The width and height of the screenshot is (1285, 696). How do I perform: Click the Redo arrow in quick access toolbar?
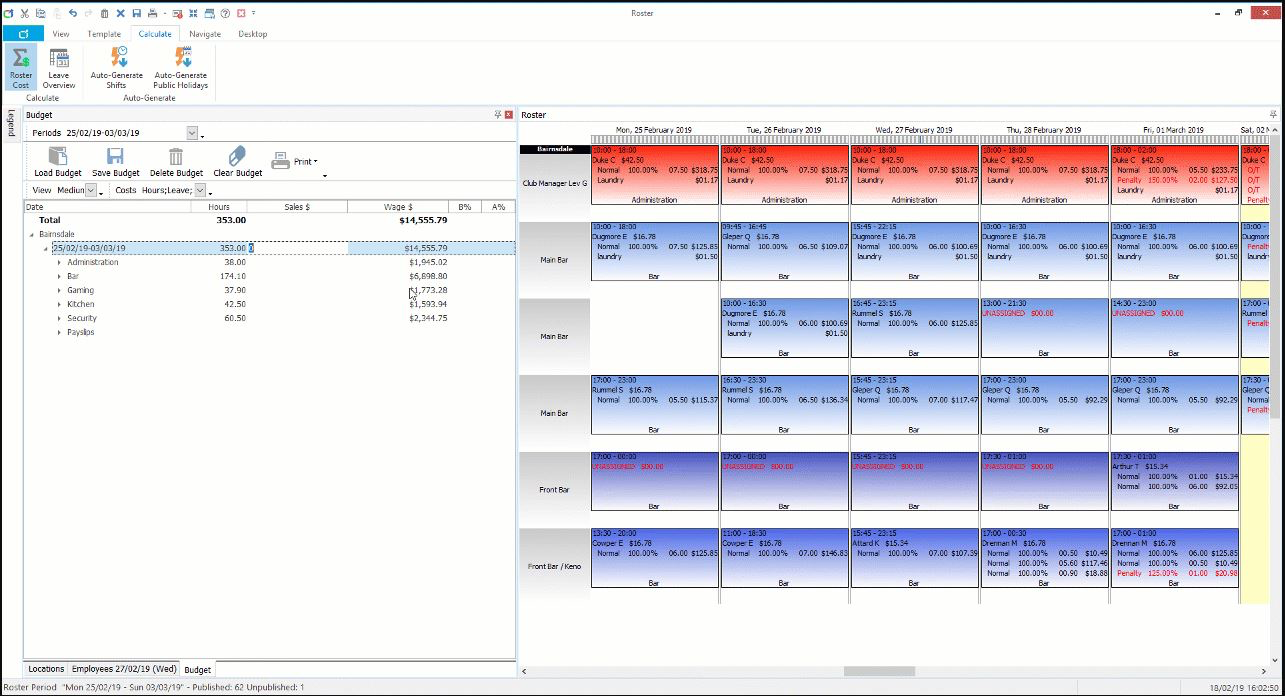(89, 13)
